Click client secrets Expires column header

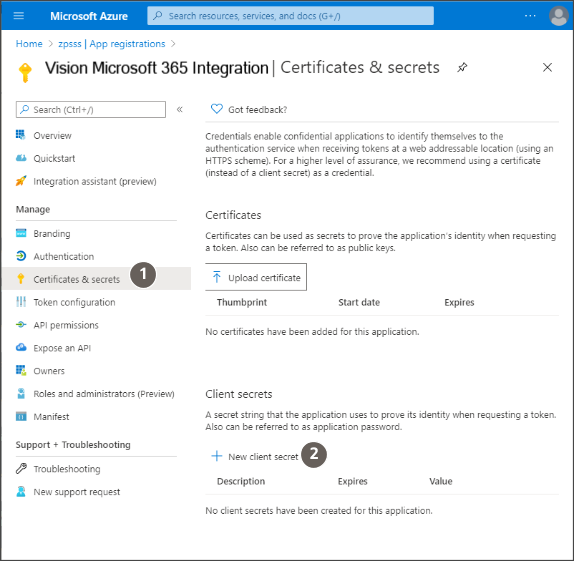[x=352, y=481]
